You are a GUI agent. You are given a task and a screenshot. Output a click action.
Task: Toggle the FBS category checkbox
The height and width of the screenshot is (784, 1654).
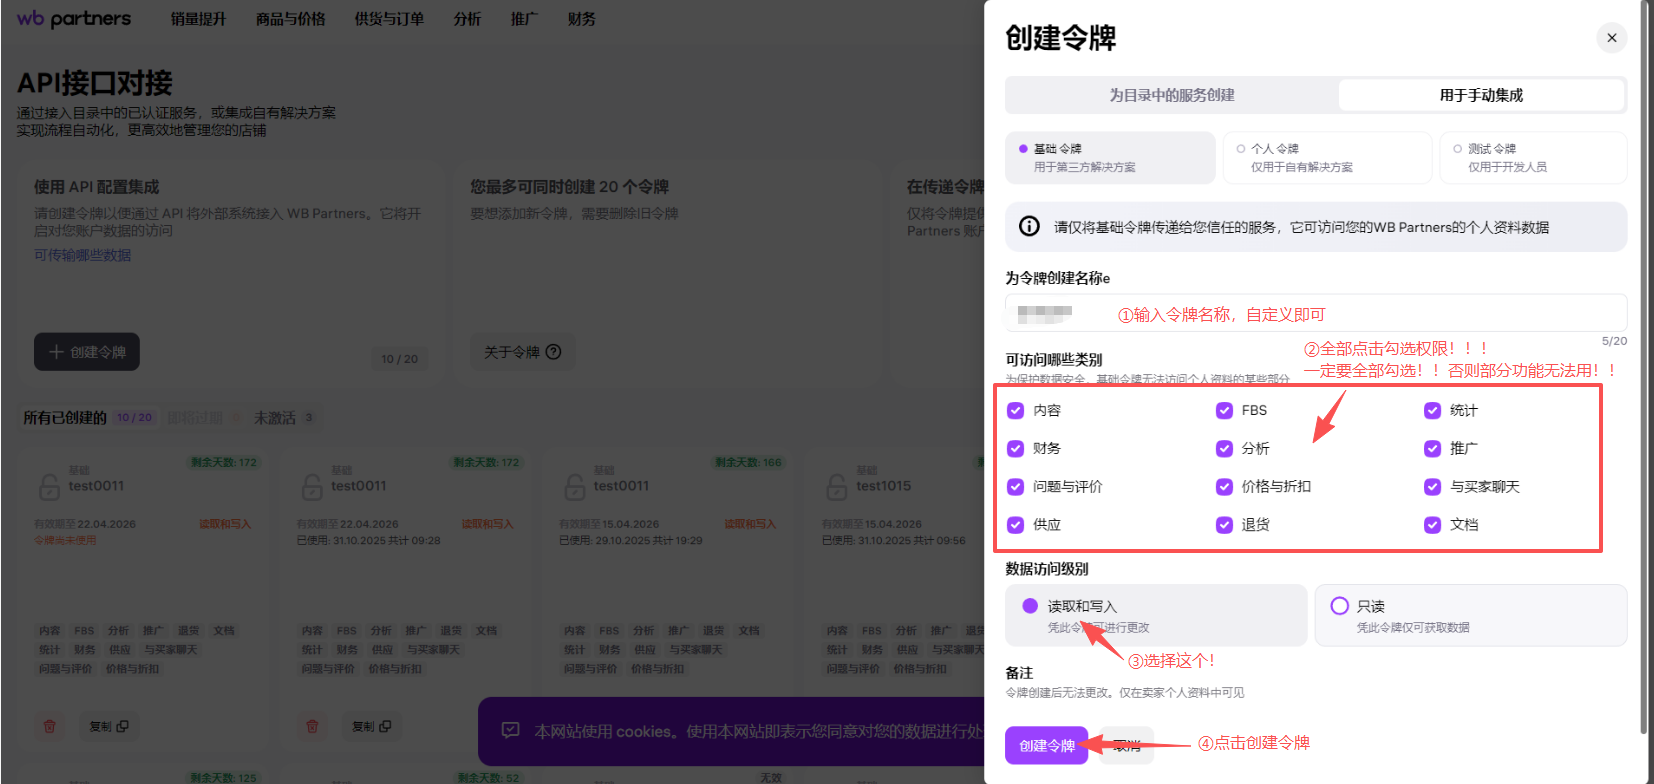pos(1224,410)
